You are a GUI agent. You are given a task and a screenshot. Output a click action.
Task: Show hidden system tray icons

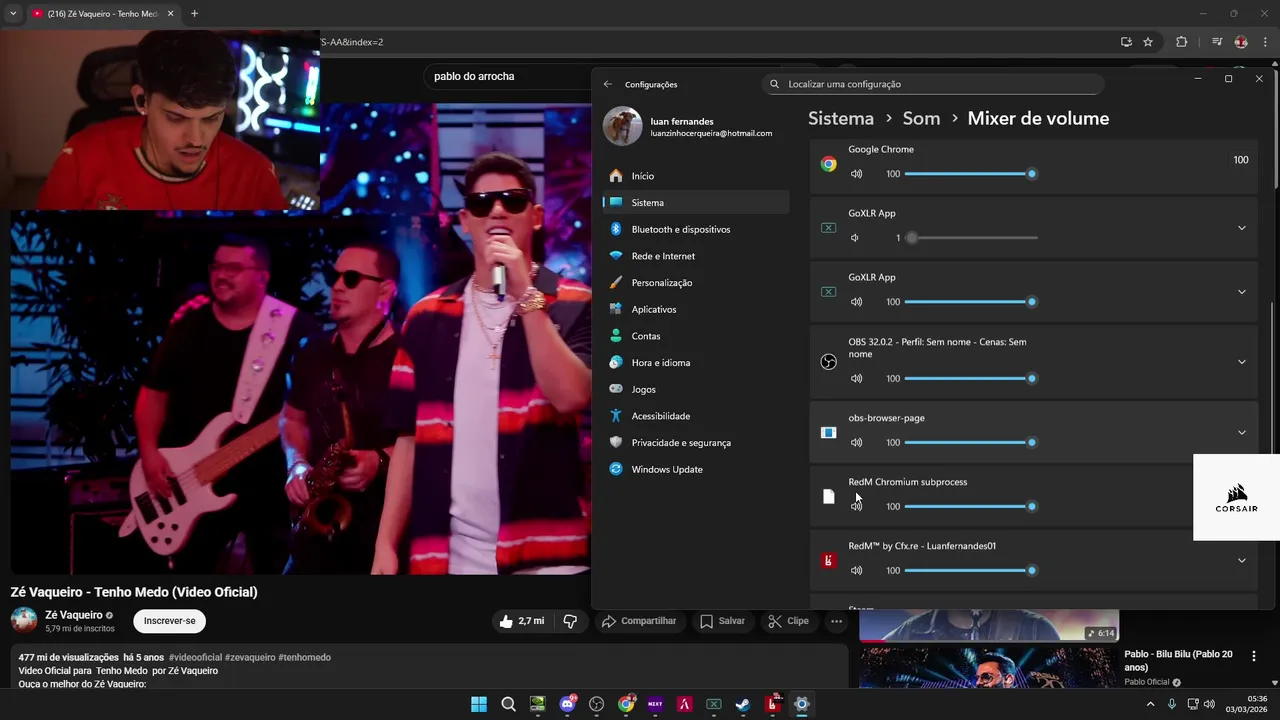[1149, 704]
